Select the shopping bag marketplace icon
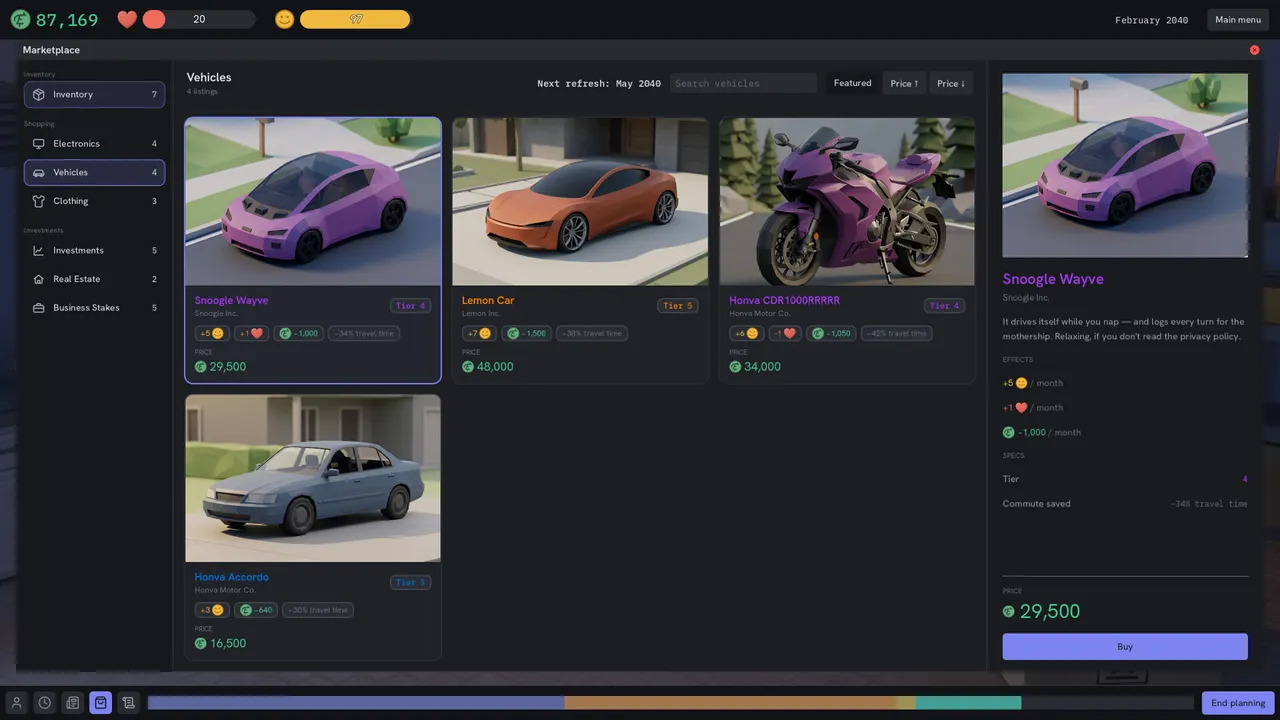1280x720 pixels. (x=100, y=703)
